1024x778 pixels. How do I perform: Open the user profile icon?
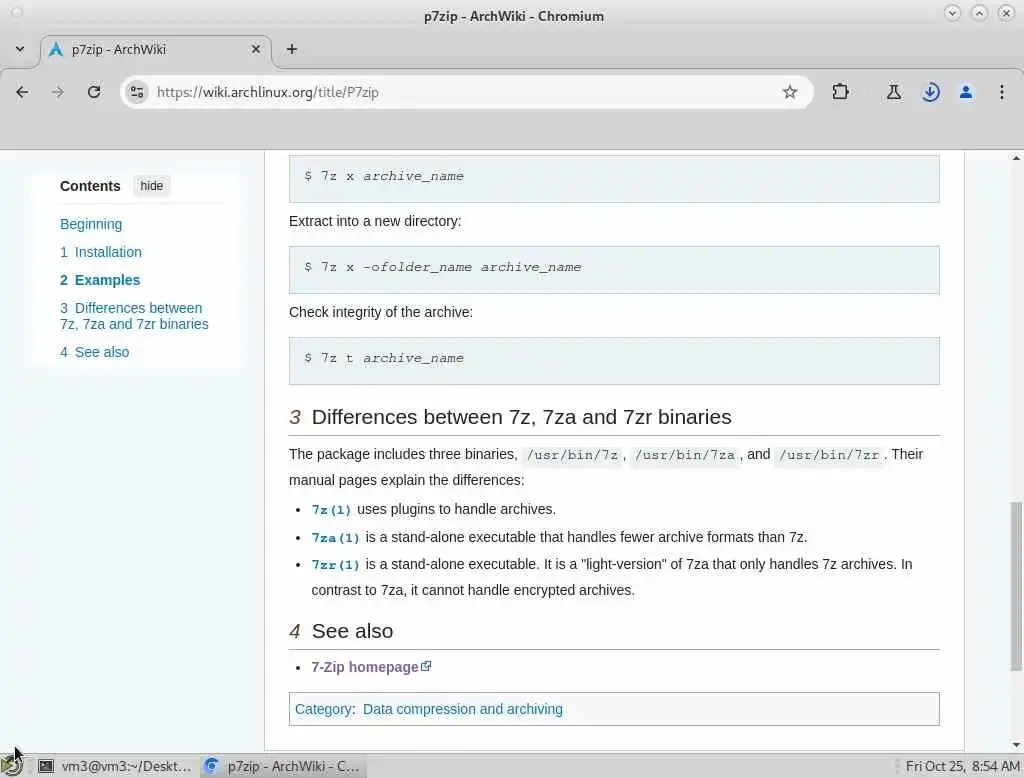tap(966, 92)
